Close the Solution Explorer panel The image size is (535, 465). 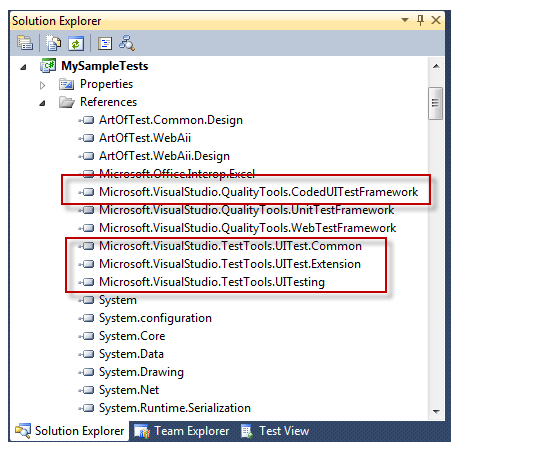pyautogui.click(x=436, y=20)
